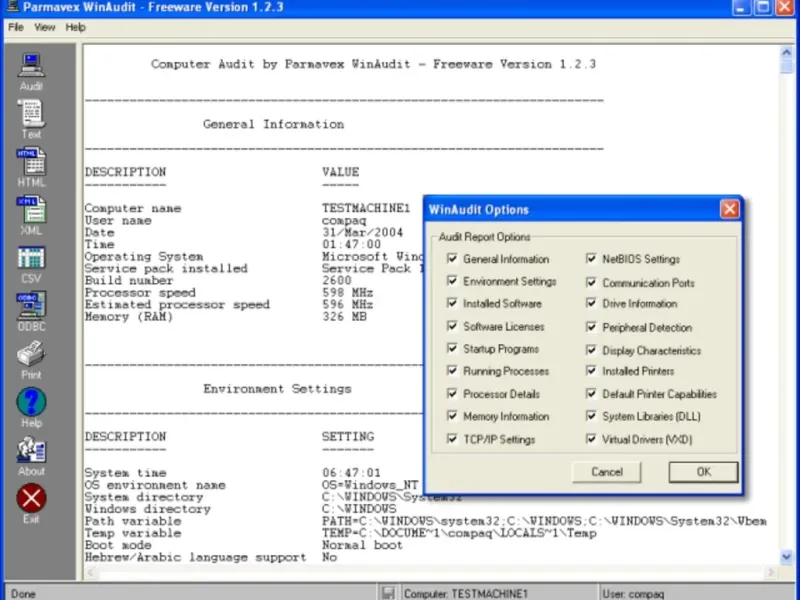Click the 'General Information' heading
This screenshot has height=600, width=800.
point(273,124)
